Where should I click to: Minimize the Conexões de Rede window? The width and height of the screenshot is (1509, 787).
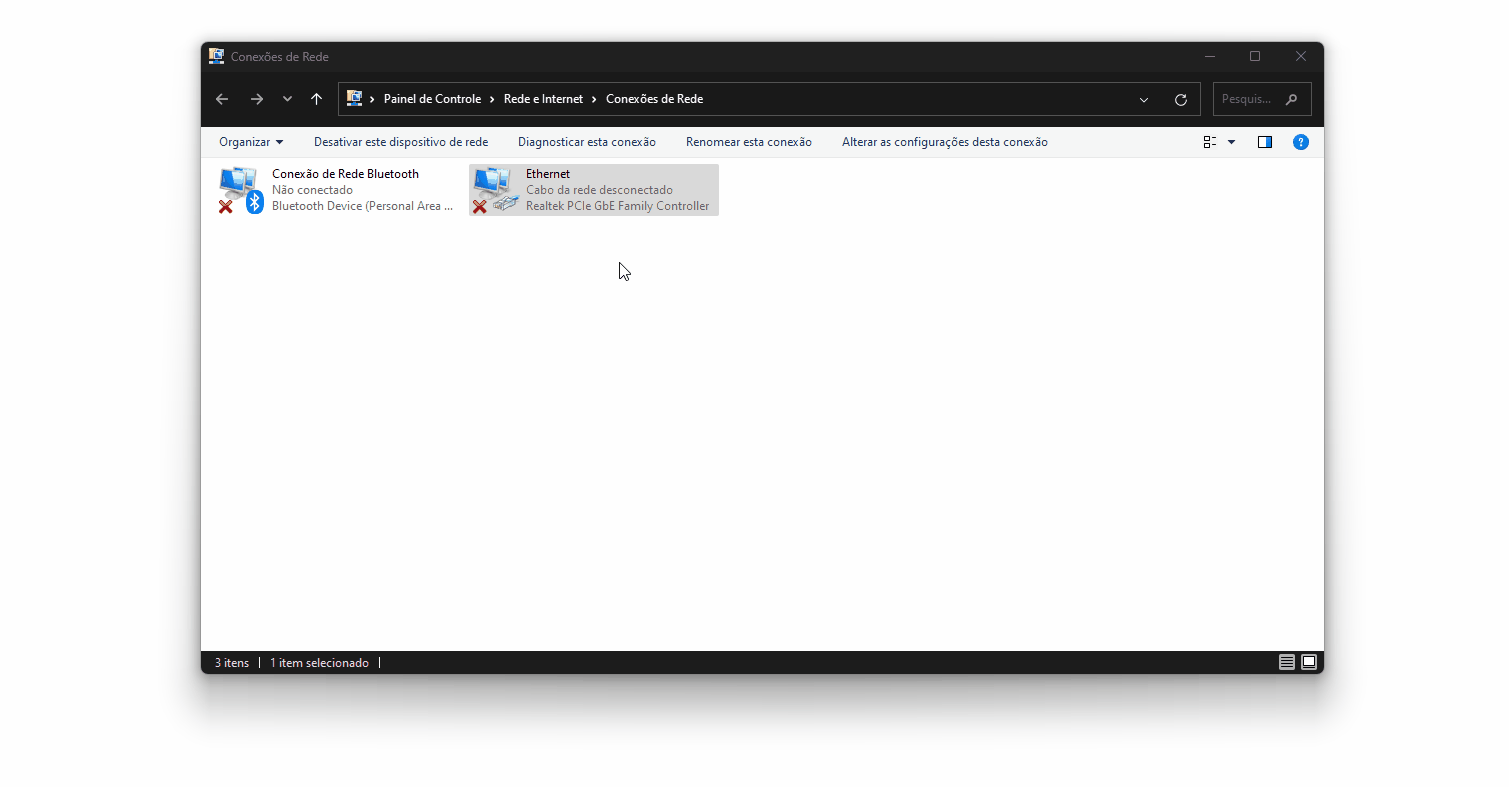click(1210, 57)
